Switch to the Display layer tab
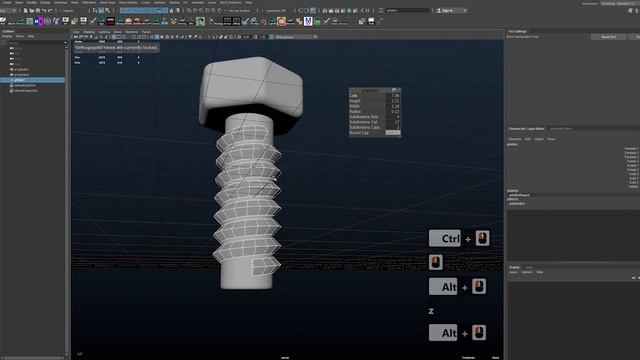This screenshot has height=360, width=640. tap(514, 267)
